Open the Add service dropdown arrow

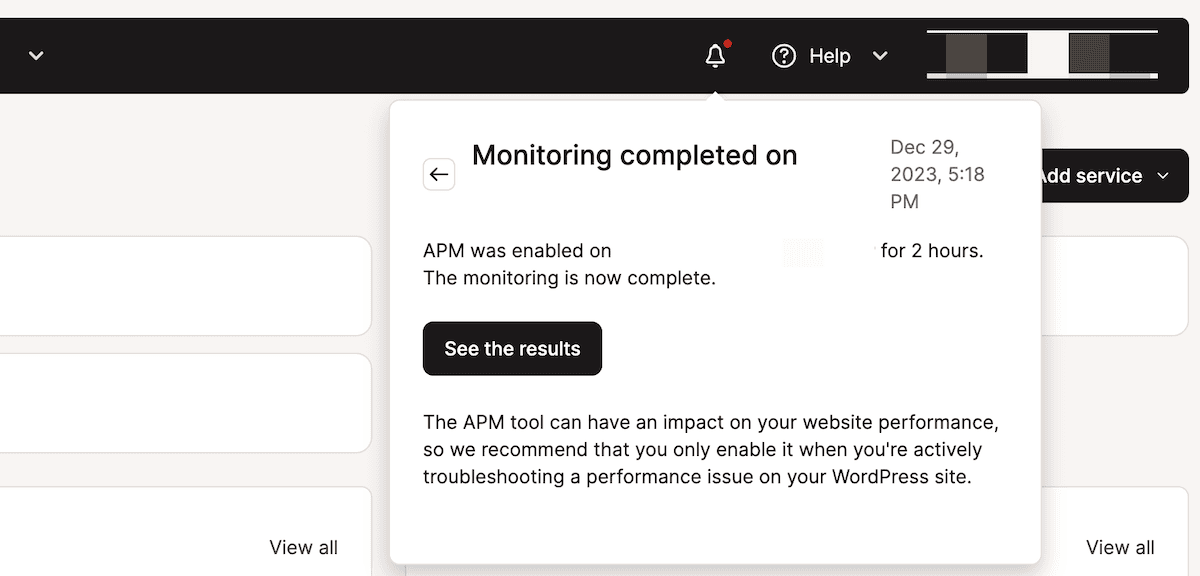1163,176
